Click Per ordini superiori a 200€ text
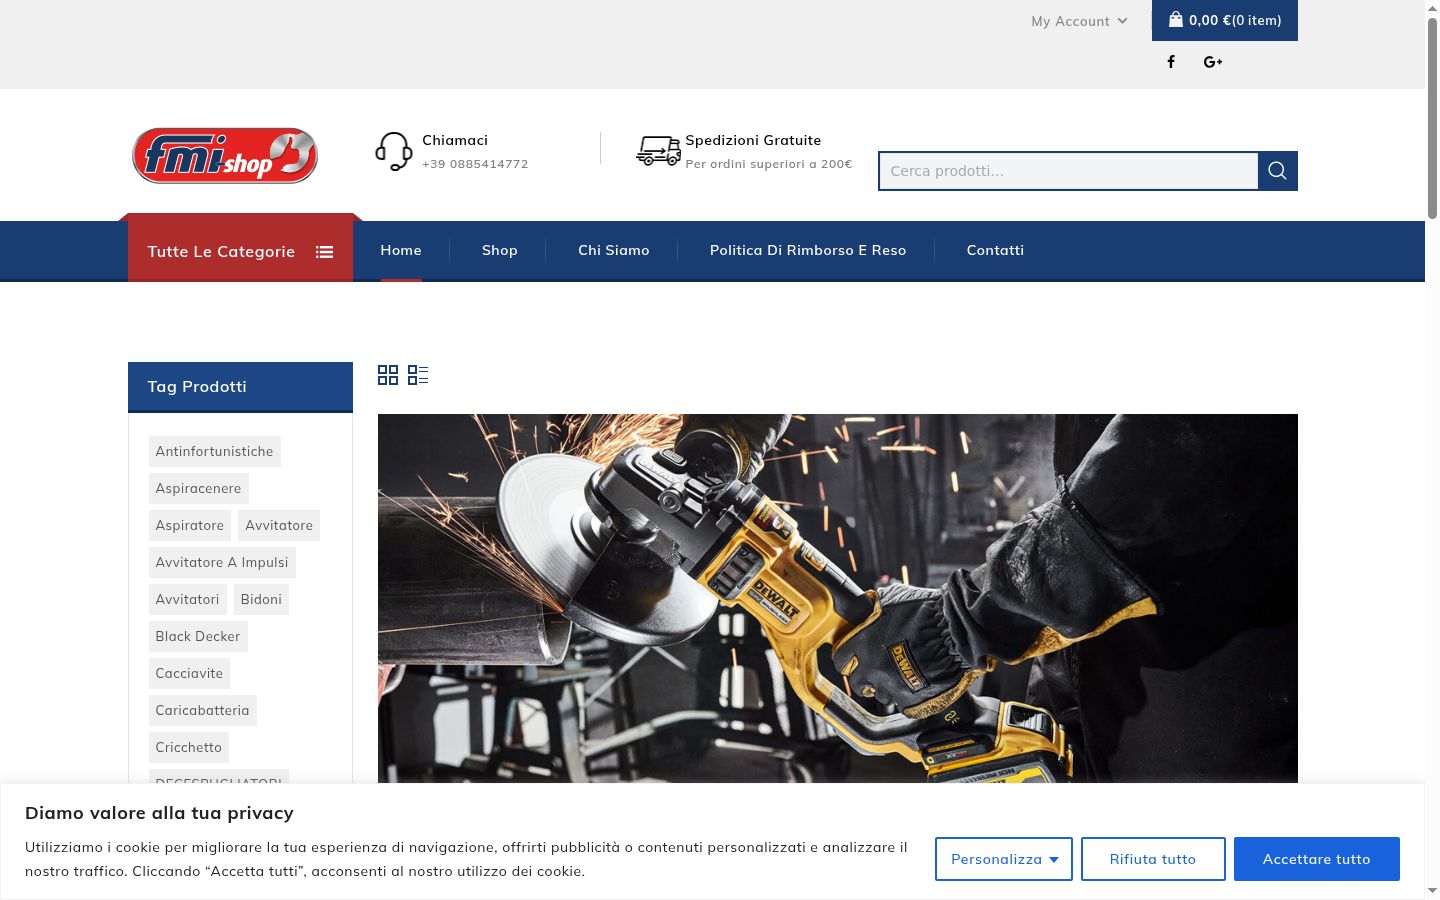Image resolution: width=1440 pixels, height=900 pixels. click(769, 164)
